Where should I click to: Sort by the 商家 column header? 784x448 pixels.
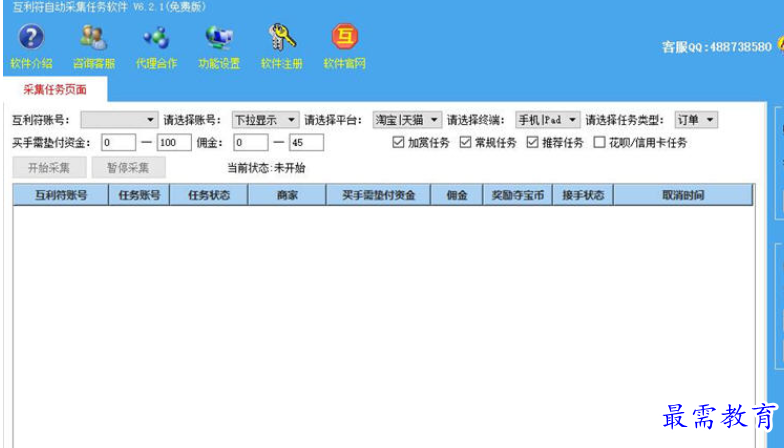[x=287, y=195]
